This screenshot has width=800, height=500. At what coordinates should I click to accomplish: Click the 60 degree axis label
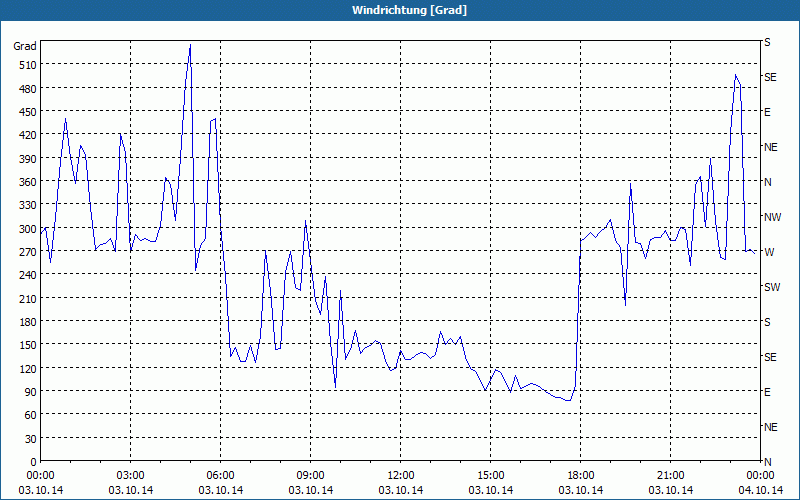(x=31, y=415)
